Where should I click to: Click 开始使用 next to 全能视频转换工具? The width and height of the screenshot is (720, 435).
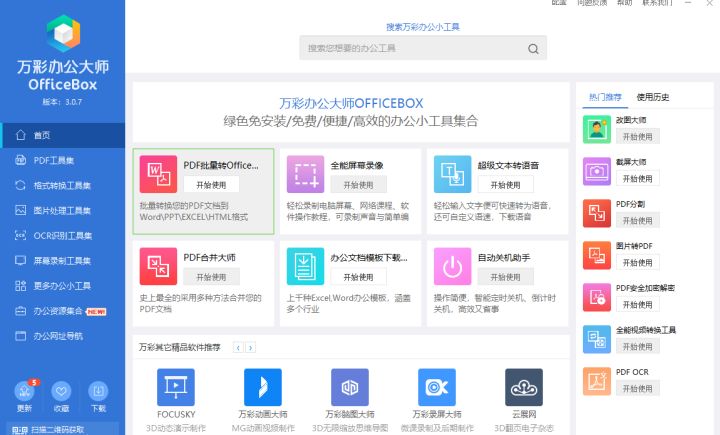[637, 347]
